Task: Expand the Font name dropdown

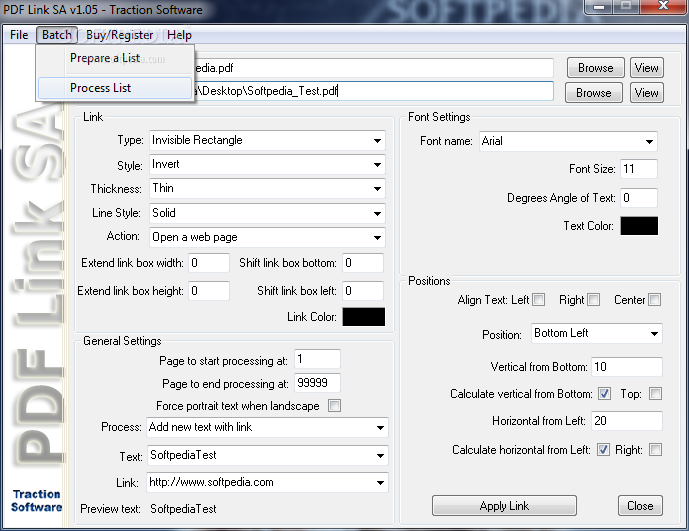Action: pyautogui.click(x=649, y=142)
